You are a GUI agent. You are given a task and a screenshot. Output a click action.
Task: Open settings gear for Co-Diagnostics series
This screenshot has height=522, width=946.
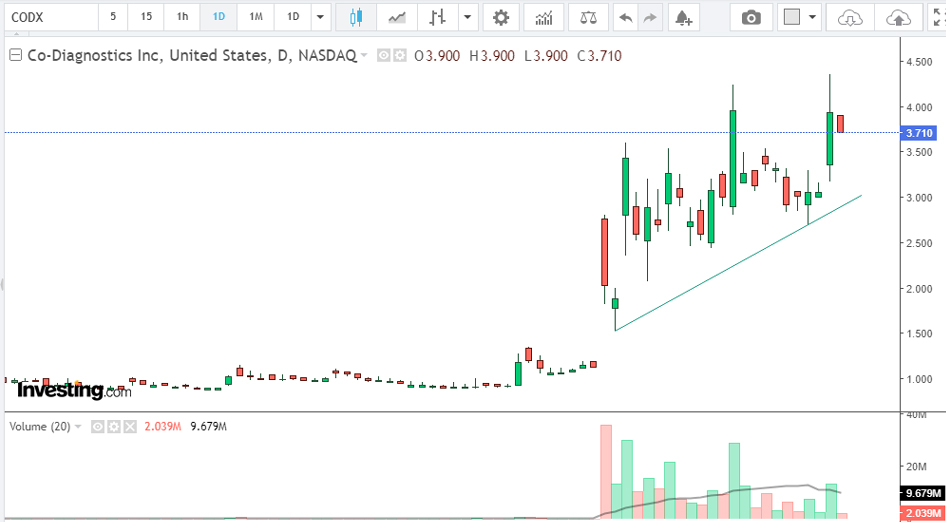pyautogui.click(x=399, y=56)
